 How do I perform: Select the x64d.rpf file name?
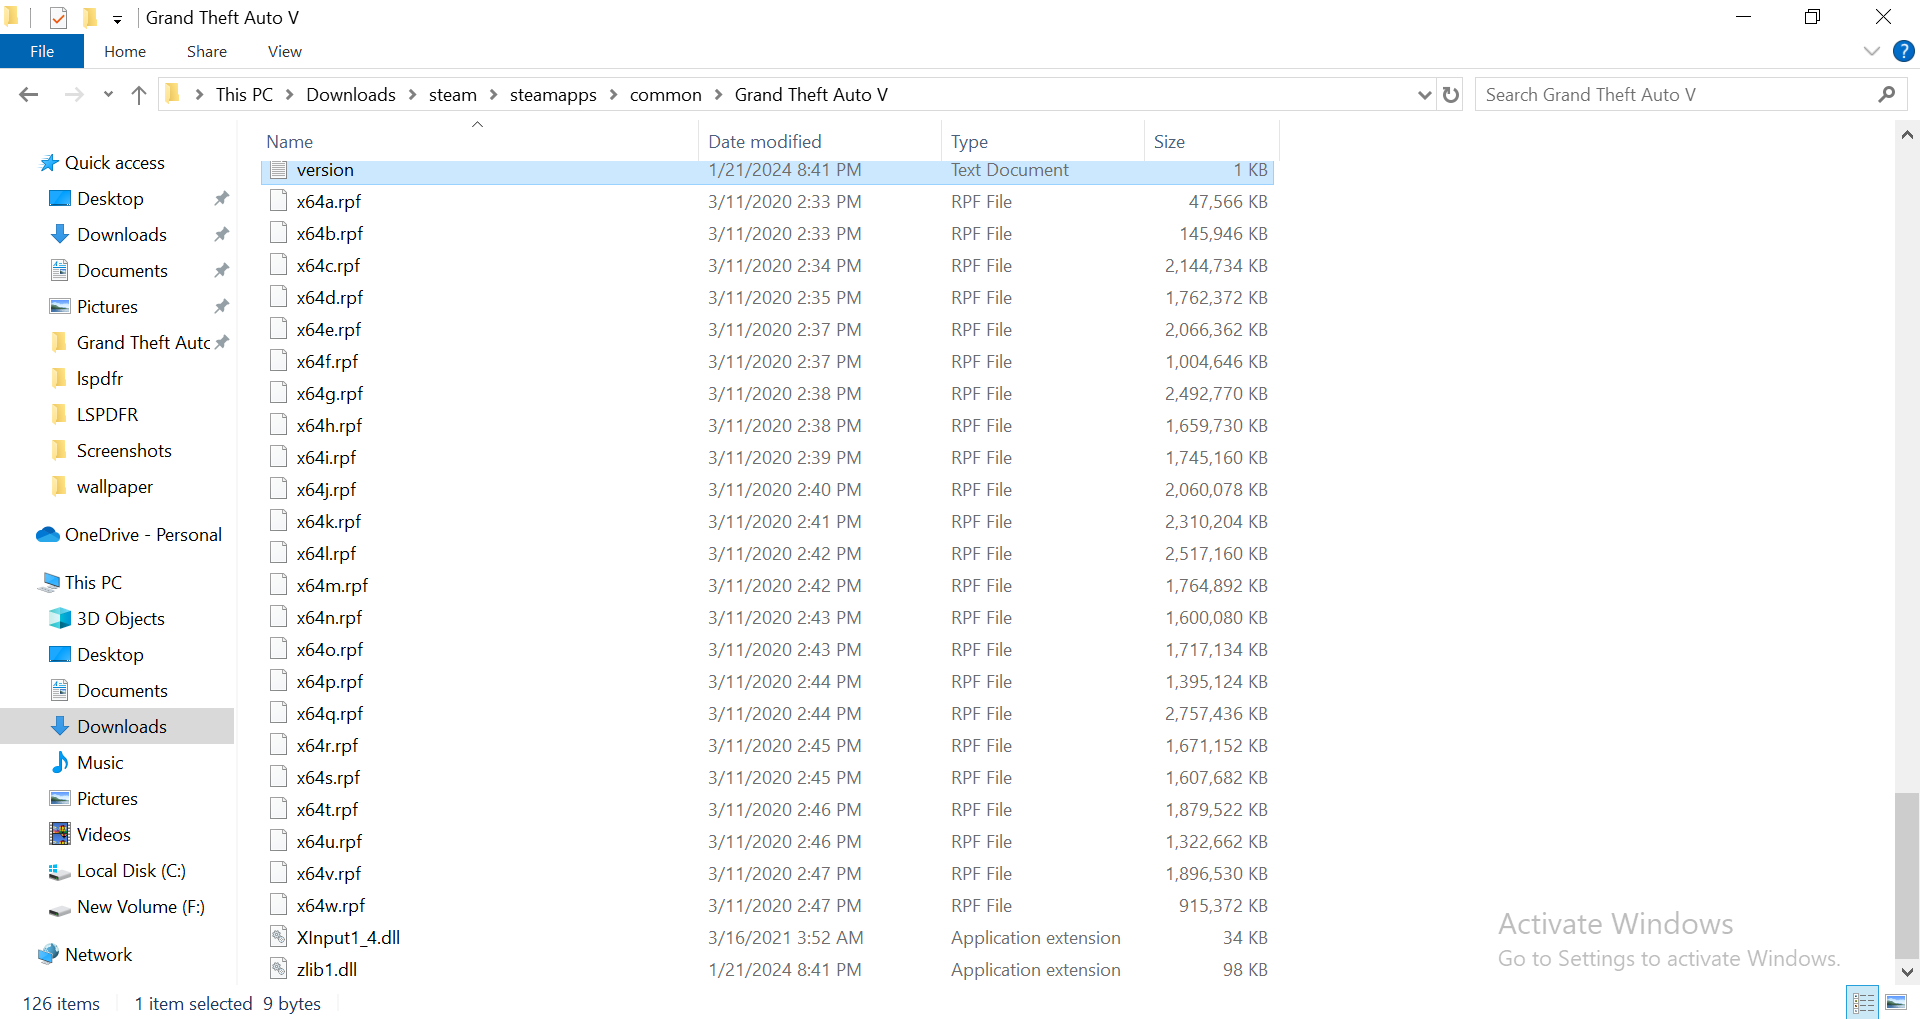tap(330, 297)
